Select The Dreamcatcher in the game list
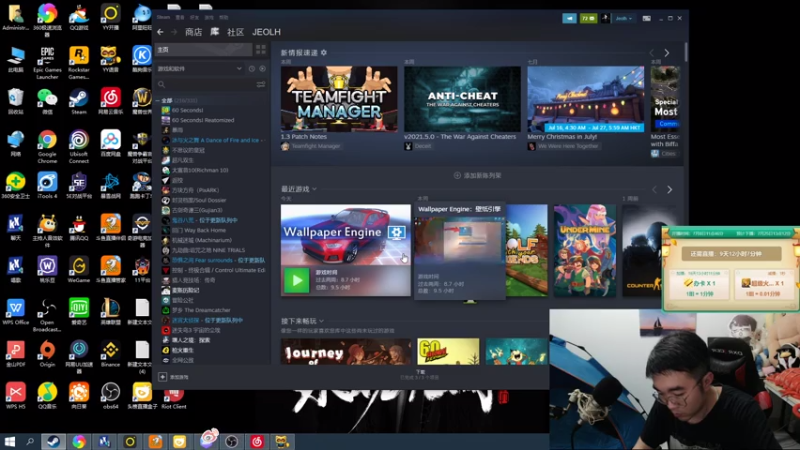800x450 pixels. pyautogui.click(x=196, y=310)
